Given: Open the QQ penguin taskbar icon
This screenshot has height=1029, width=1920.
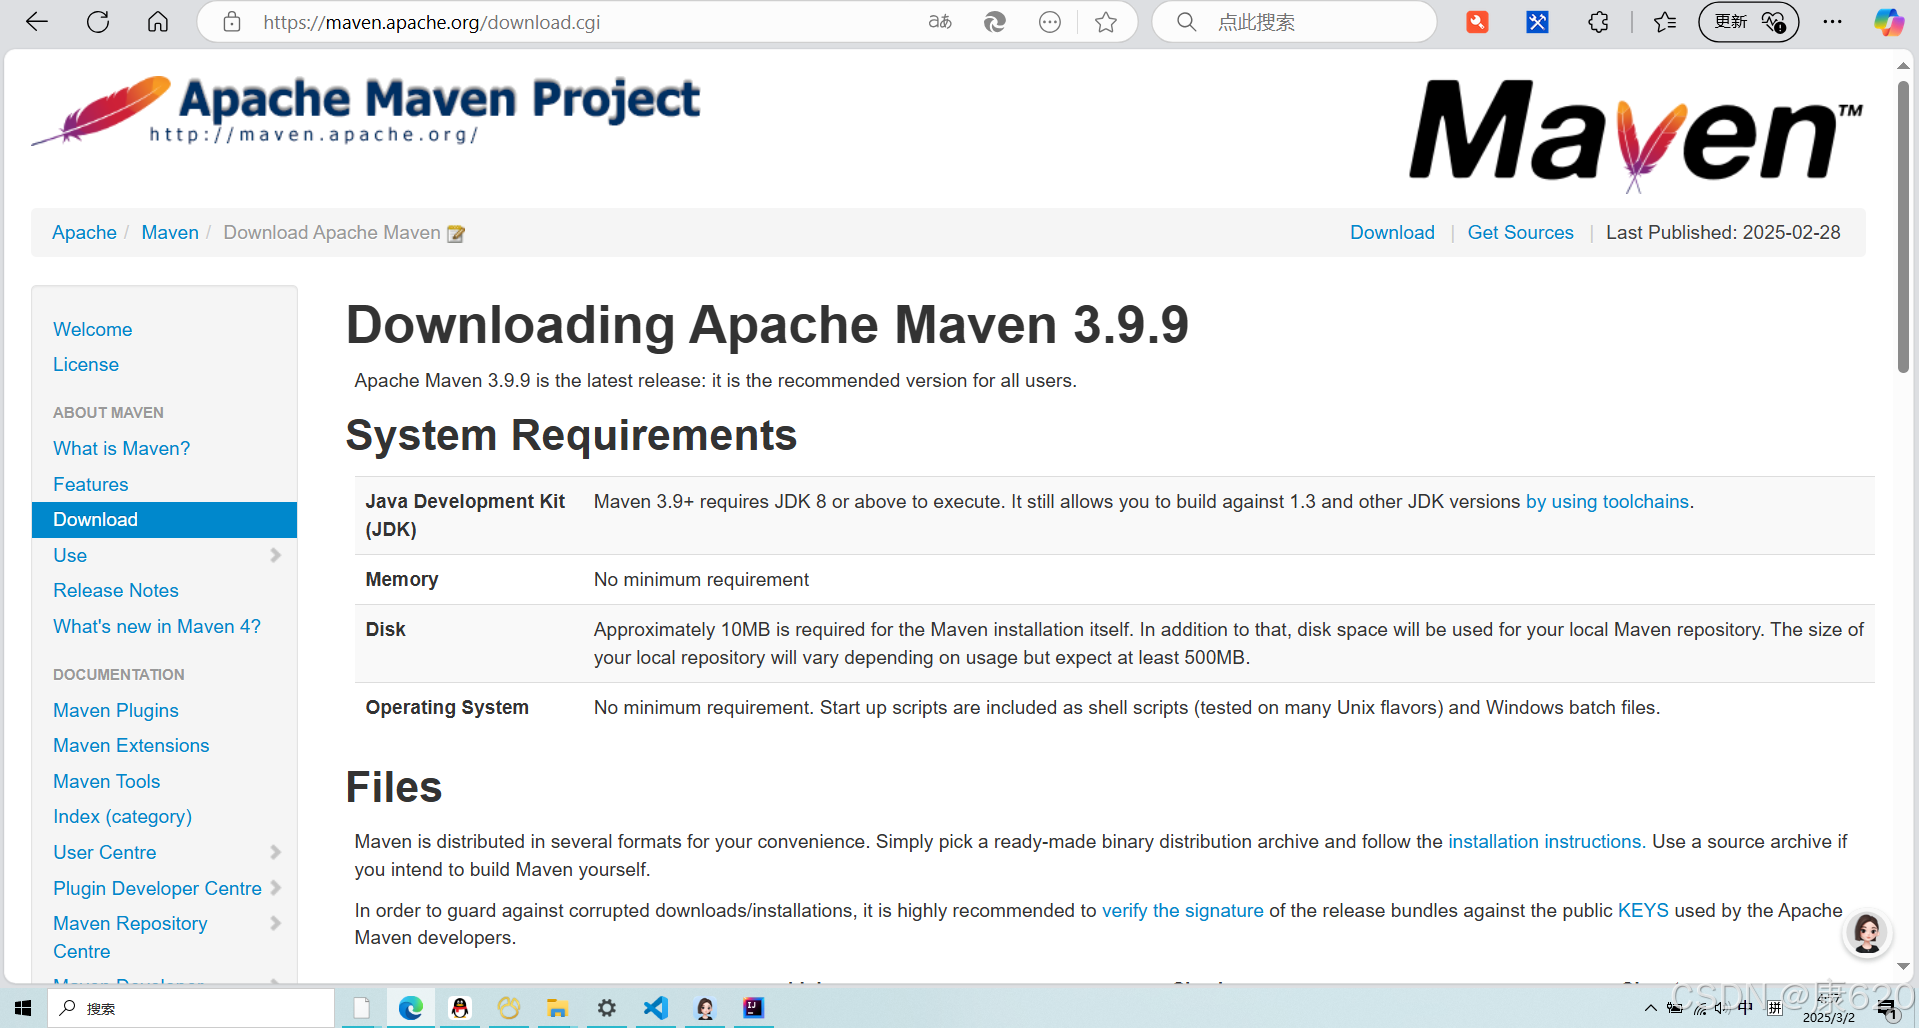Looking at the screenshot, I should [460, 1008].
